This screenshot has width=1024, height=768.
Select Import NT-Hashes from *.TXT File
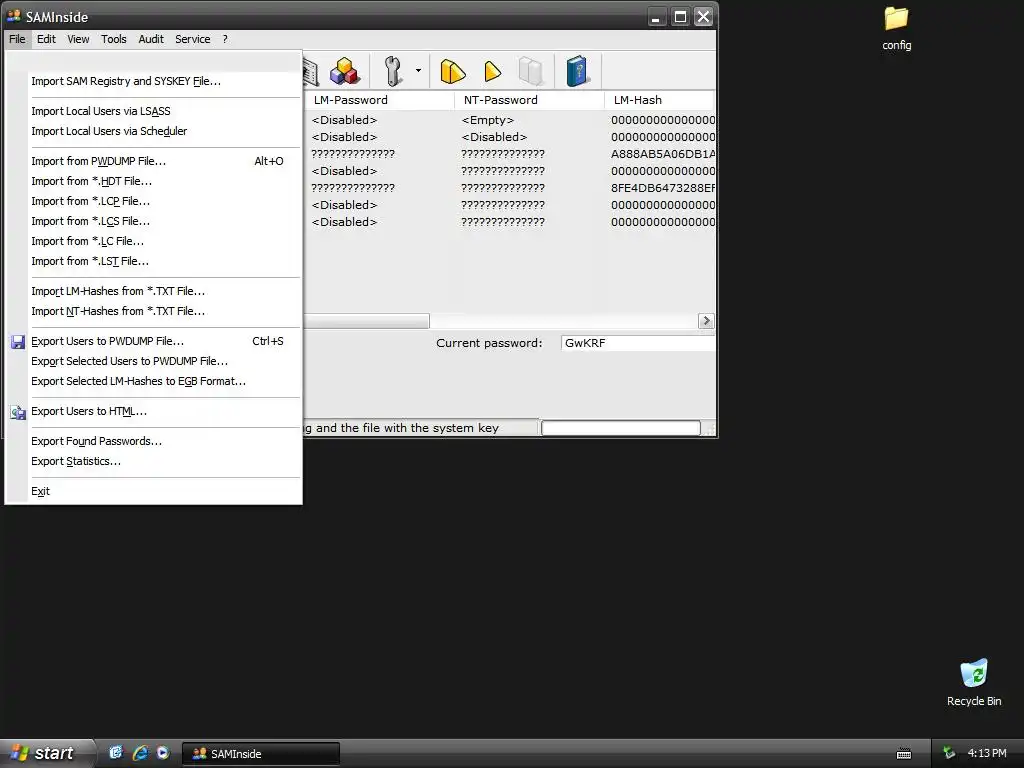coord(153,312)
